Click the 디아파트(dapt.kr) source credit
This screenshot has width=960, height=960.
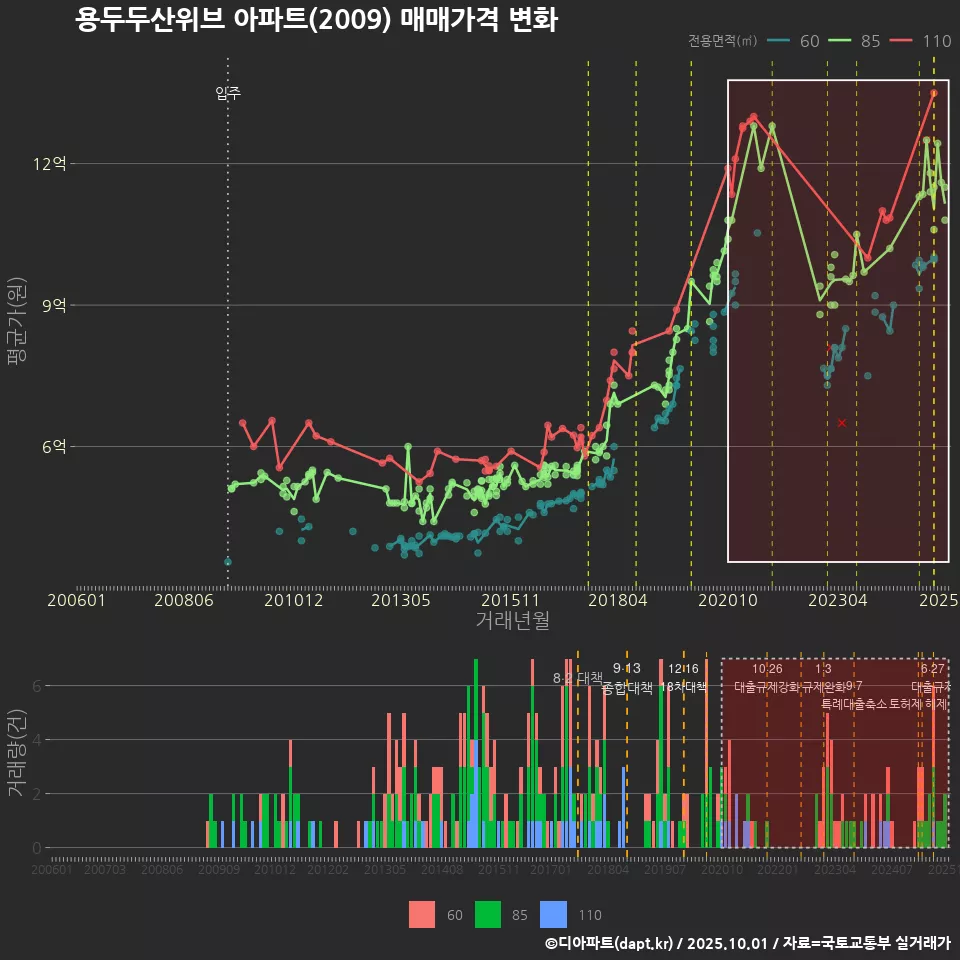(x=610, y=943)
